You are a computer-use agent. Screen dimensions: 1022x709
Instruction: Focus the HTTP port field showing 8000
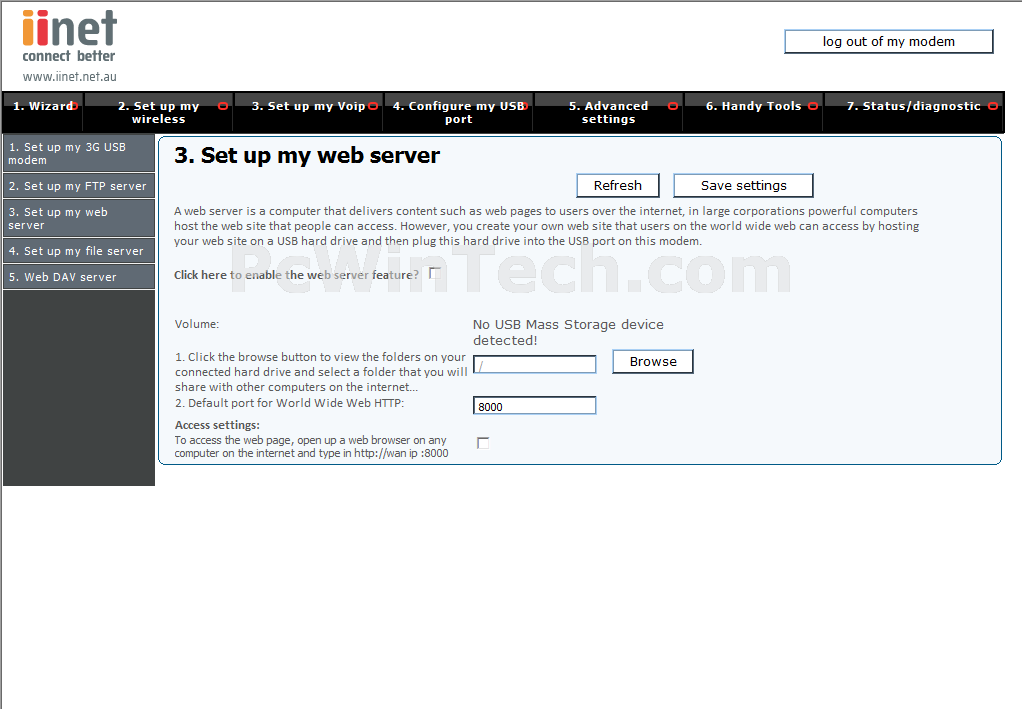pos(534,405)
